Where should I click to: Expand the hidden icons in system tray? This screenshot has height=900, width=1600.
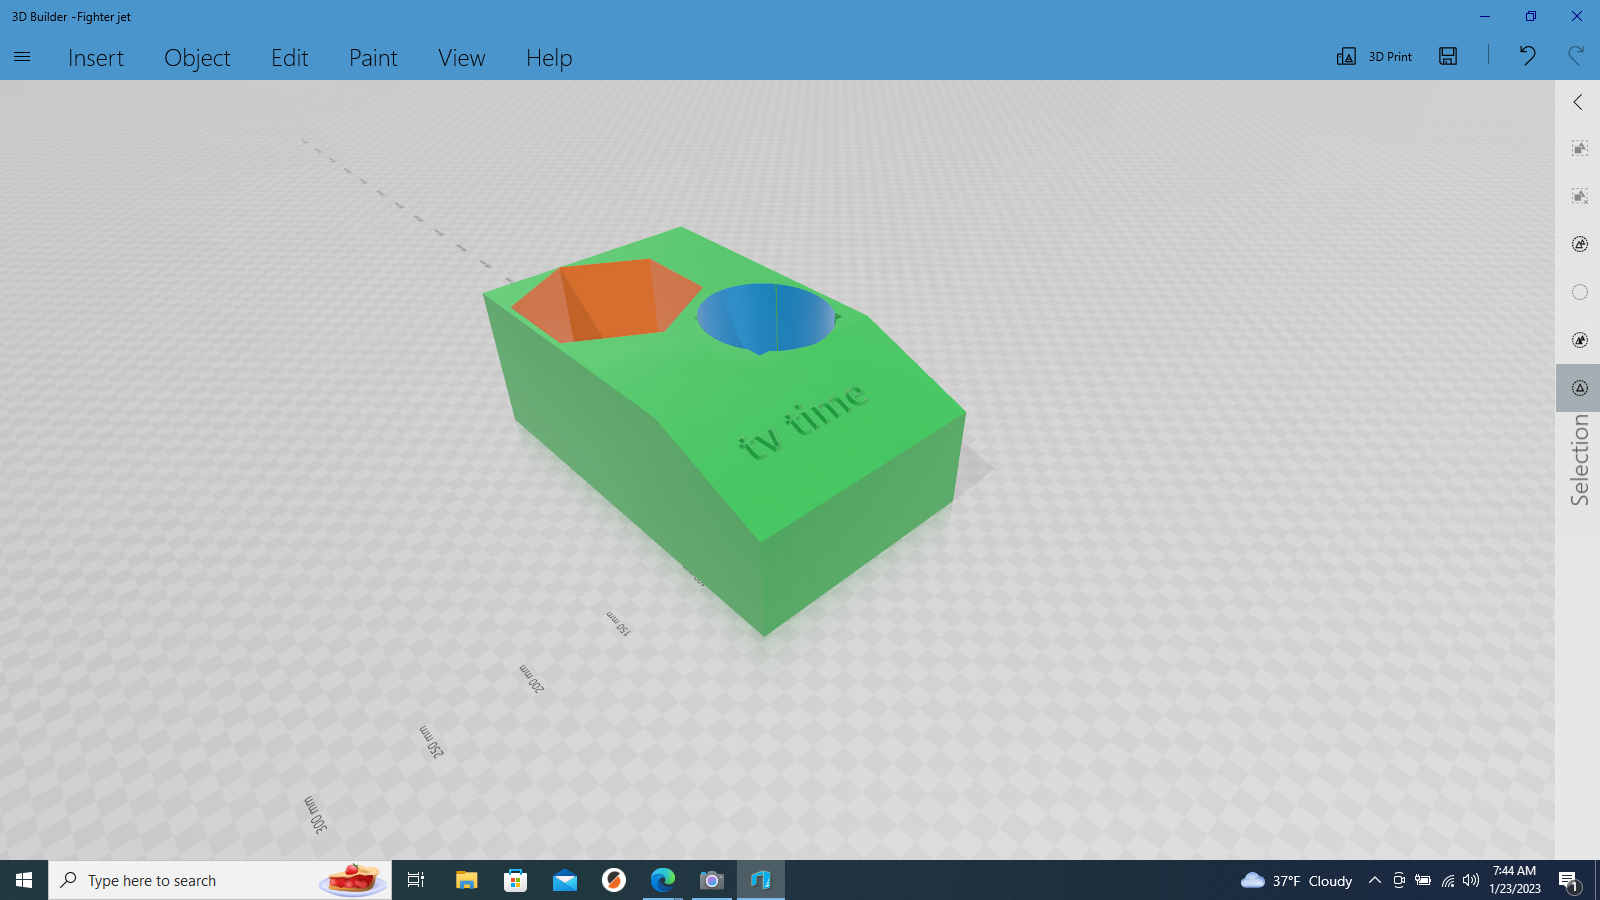[1375, 881]
